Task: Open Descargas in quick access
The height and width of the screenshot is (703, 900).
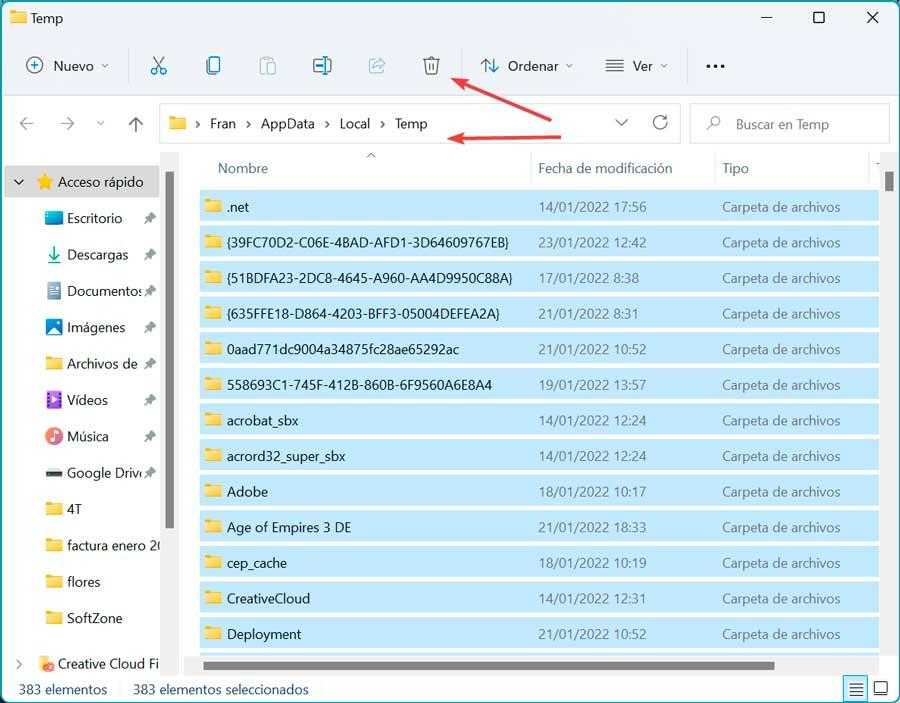Action: 97,255
